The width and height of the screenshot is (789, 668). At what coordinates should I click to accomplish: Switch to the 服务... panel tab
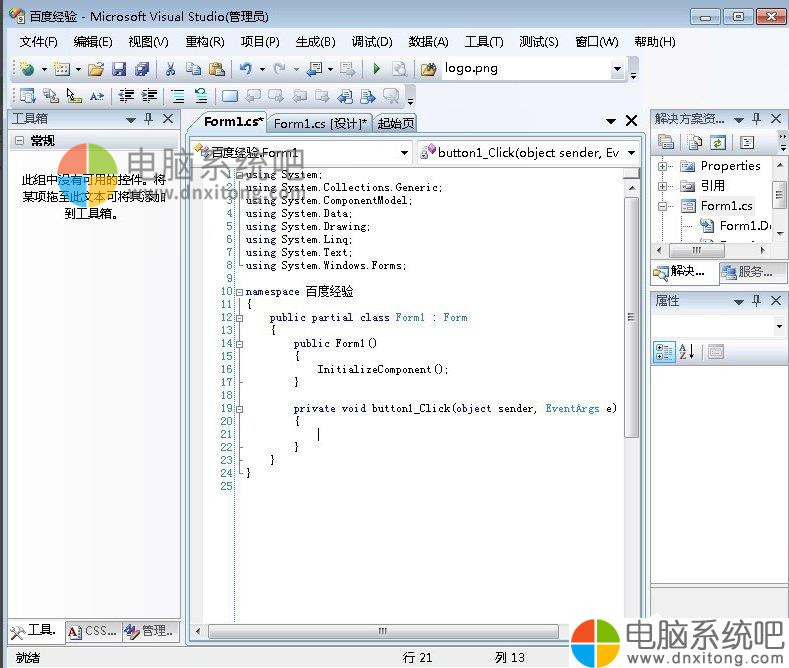point(753,272)
